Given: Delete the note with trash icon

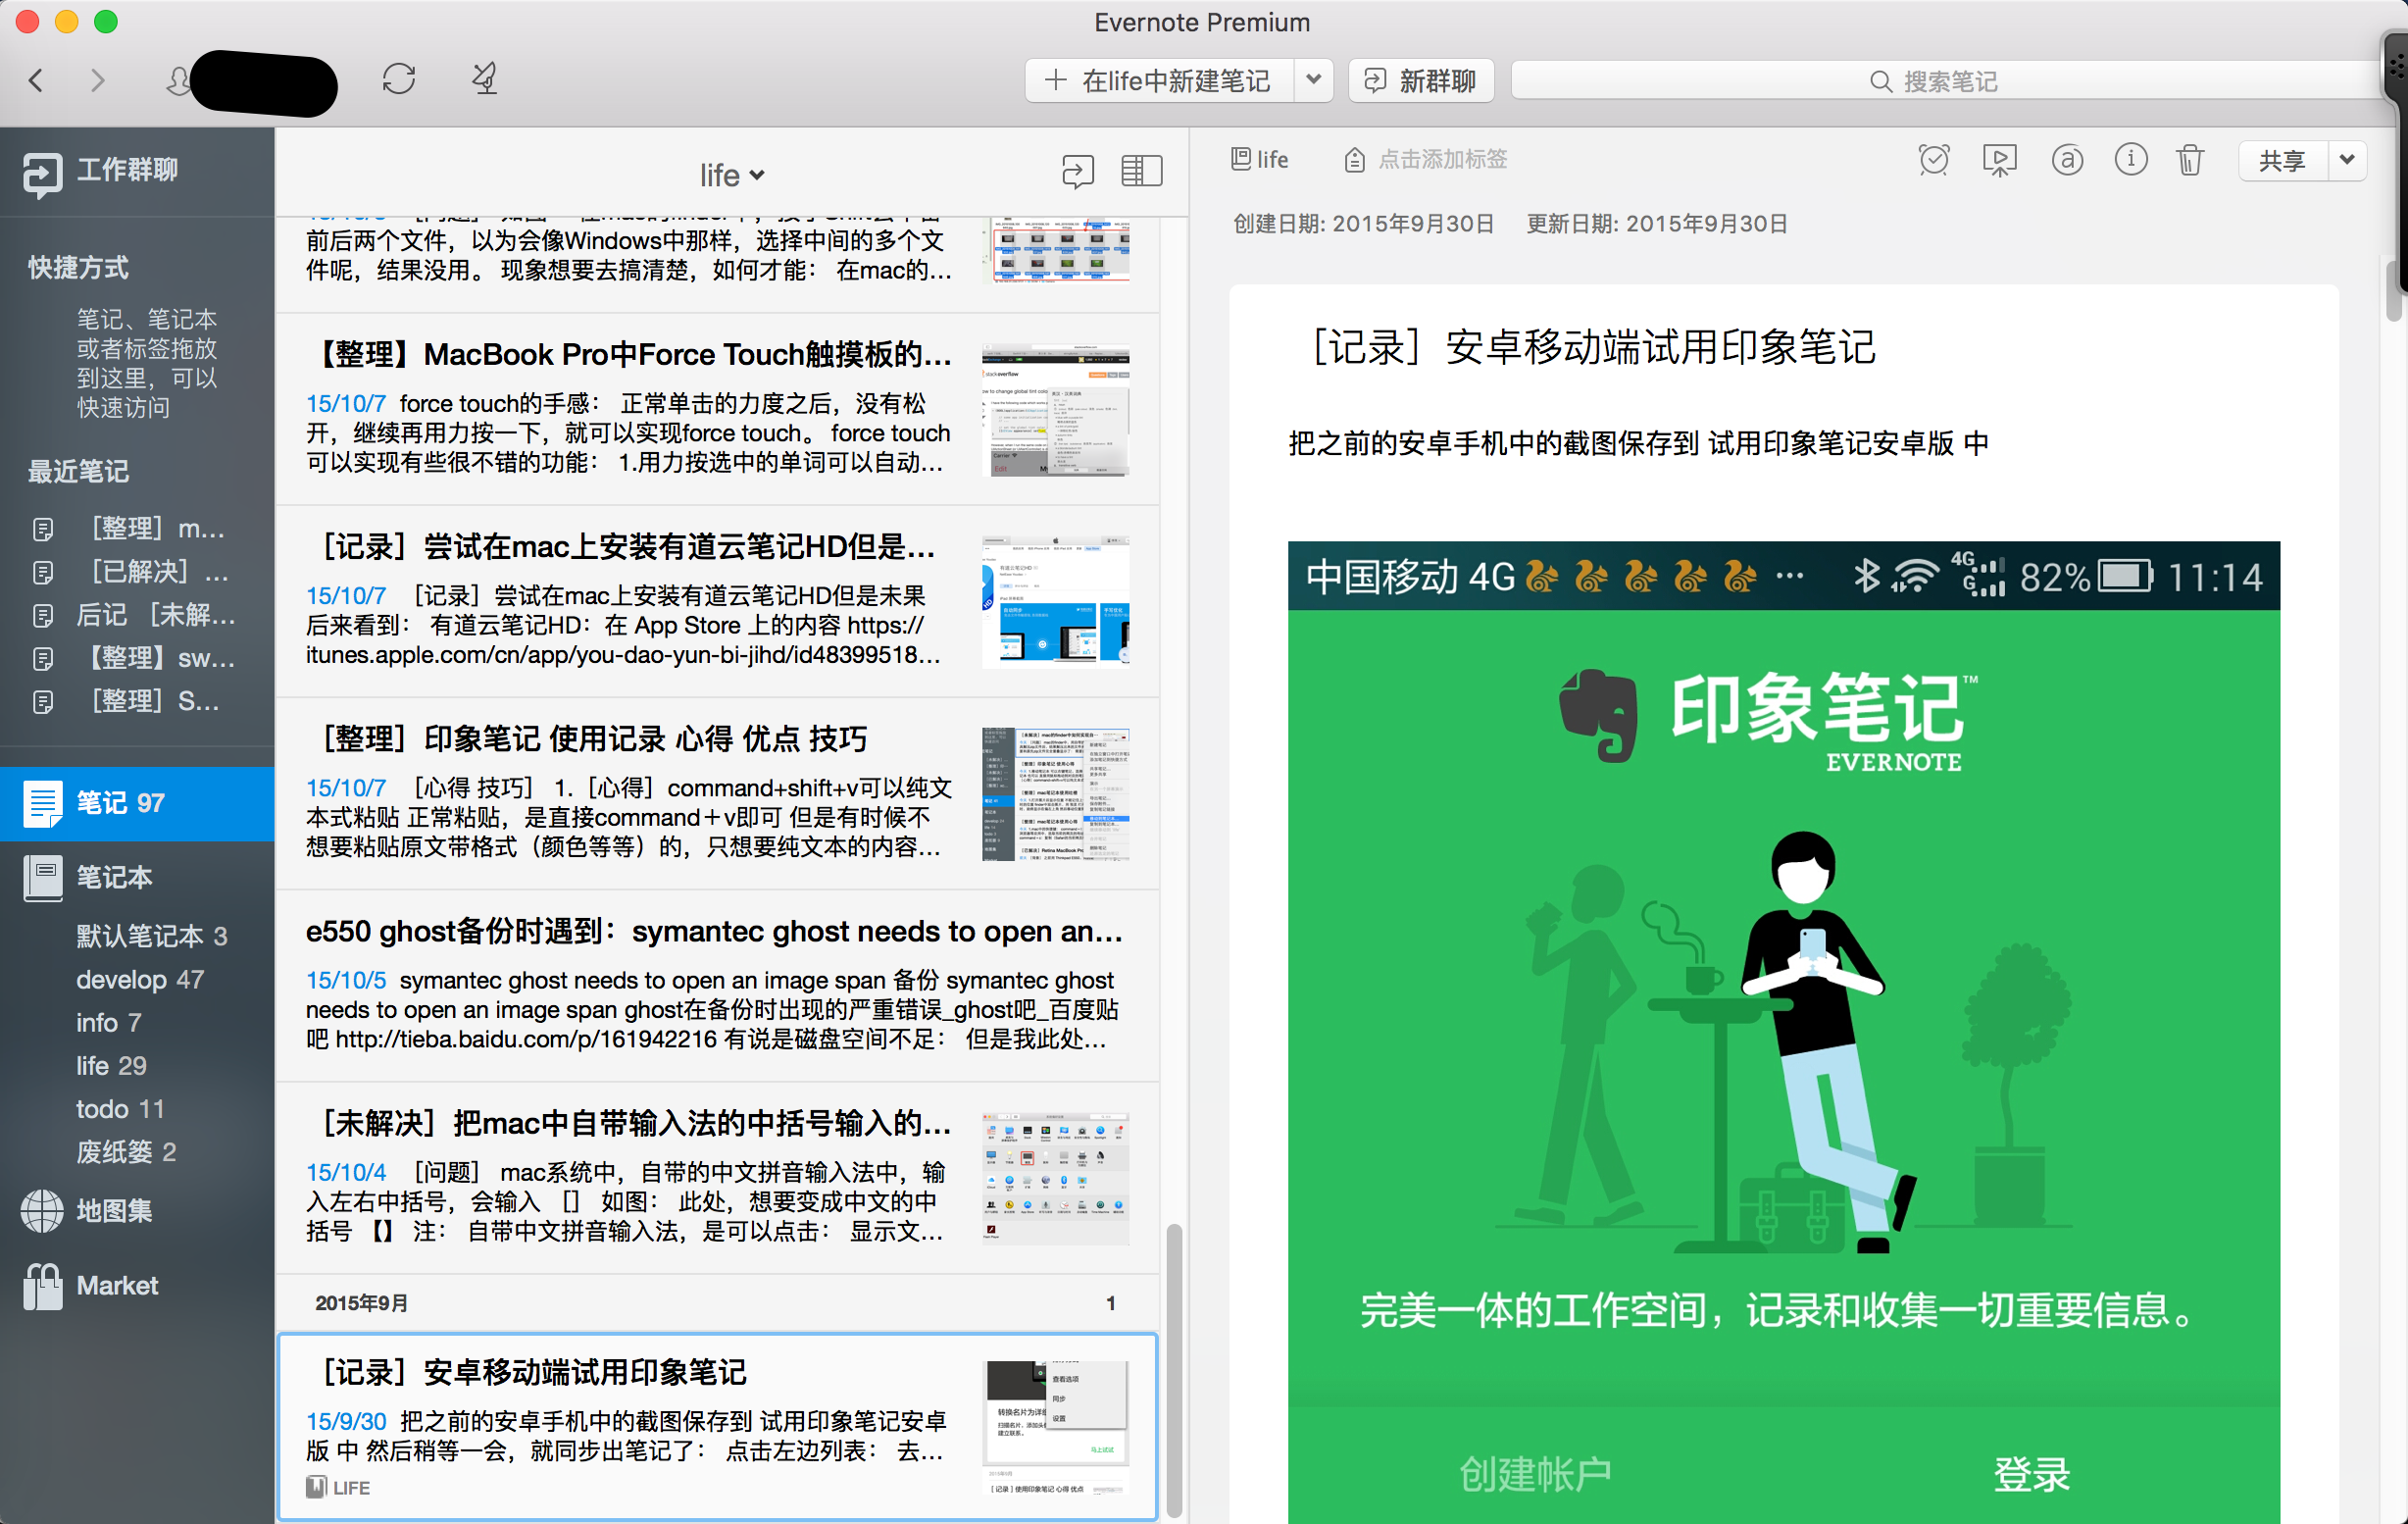Looking at the screenshot, I should coord(2190,160).
